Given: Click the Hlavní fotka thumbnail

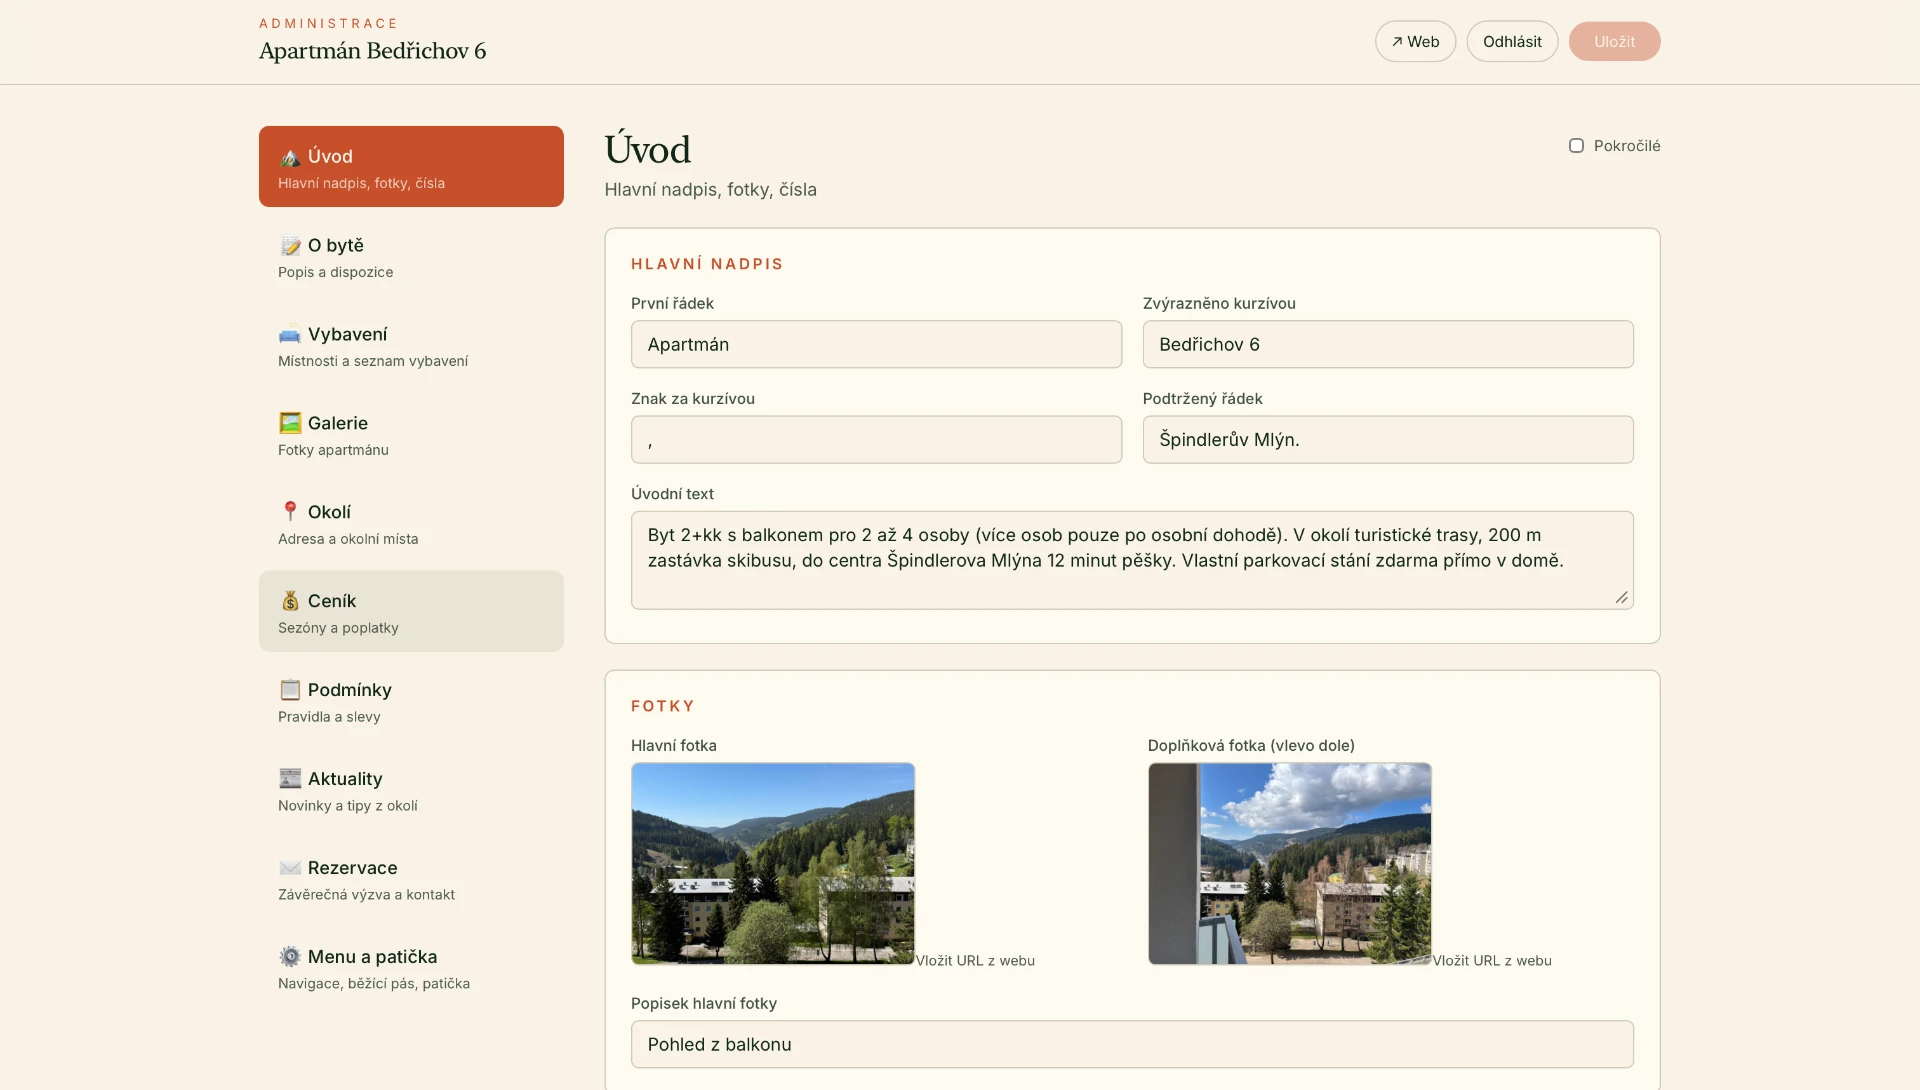Looking at the screenshot, I should (773, 864).
